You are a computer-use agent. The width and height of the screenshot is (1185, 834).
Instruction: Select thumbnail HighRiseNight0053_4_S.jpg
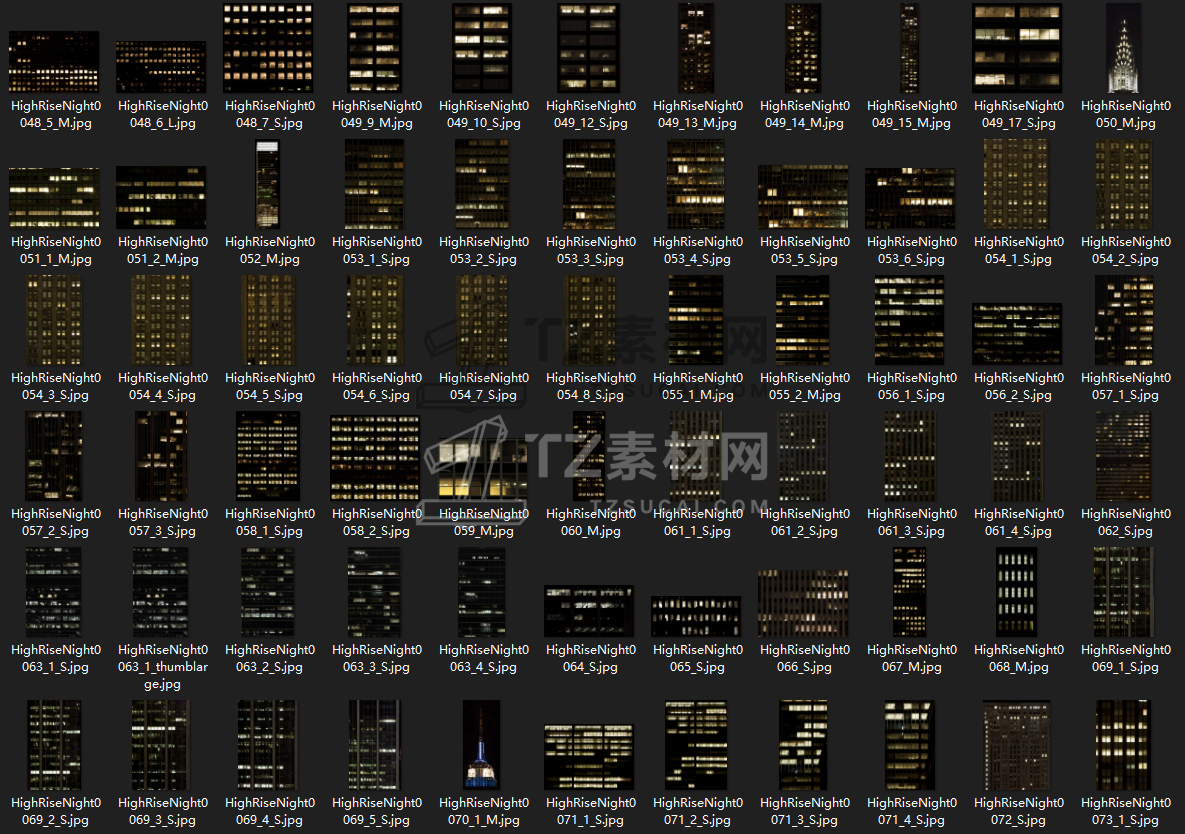pos(696,184)
